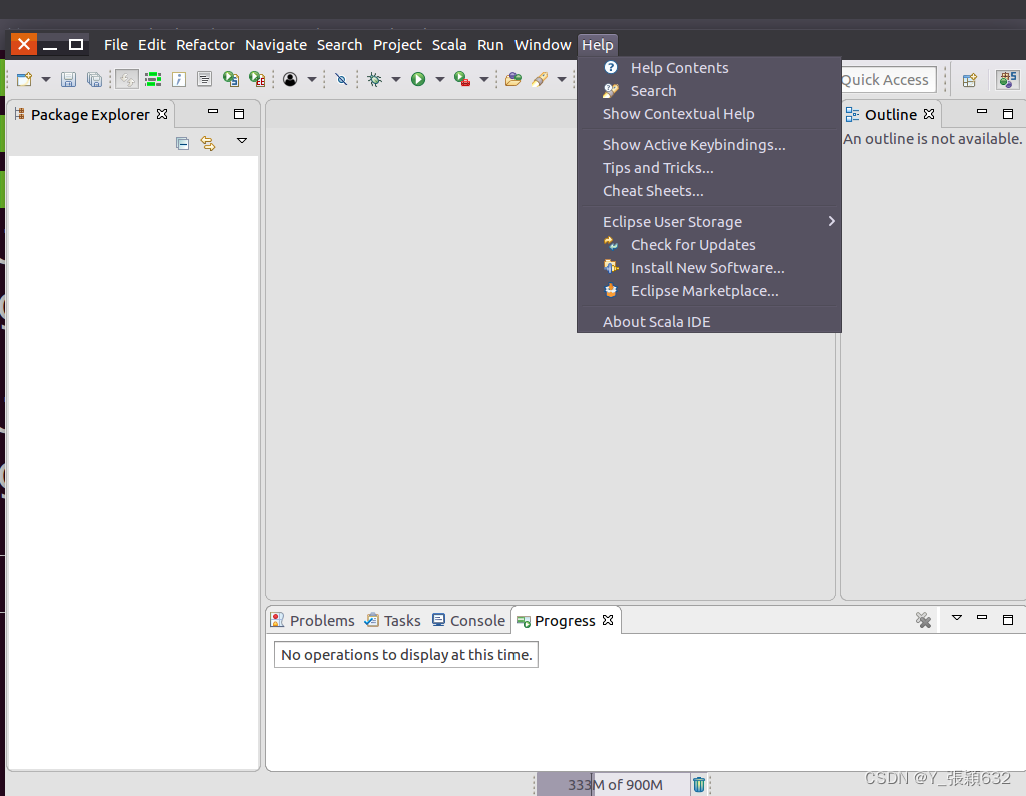The height and width of the screenshot is (796, 1026).
Task: Open the Refactor menu
Action: tap(205, 45)
